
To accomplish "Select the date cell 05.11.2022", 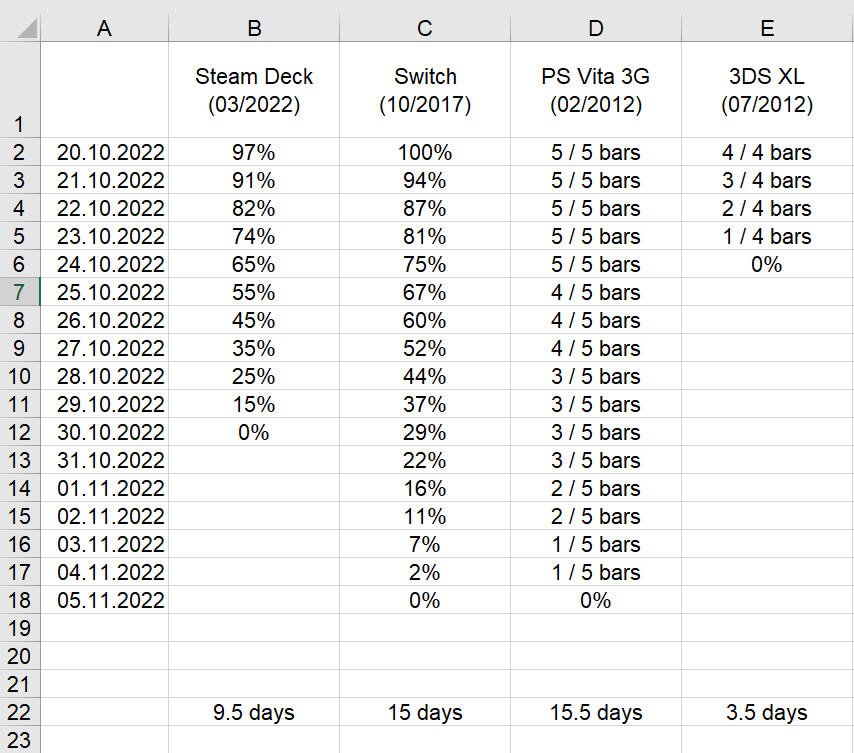I will coord(105,600).
